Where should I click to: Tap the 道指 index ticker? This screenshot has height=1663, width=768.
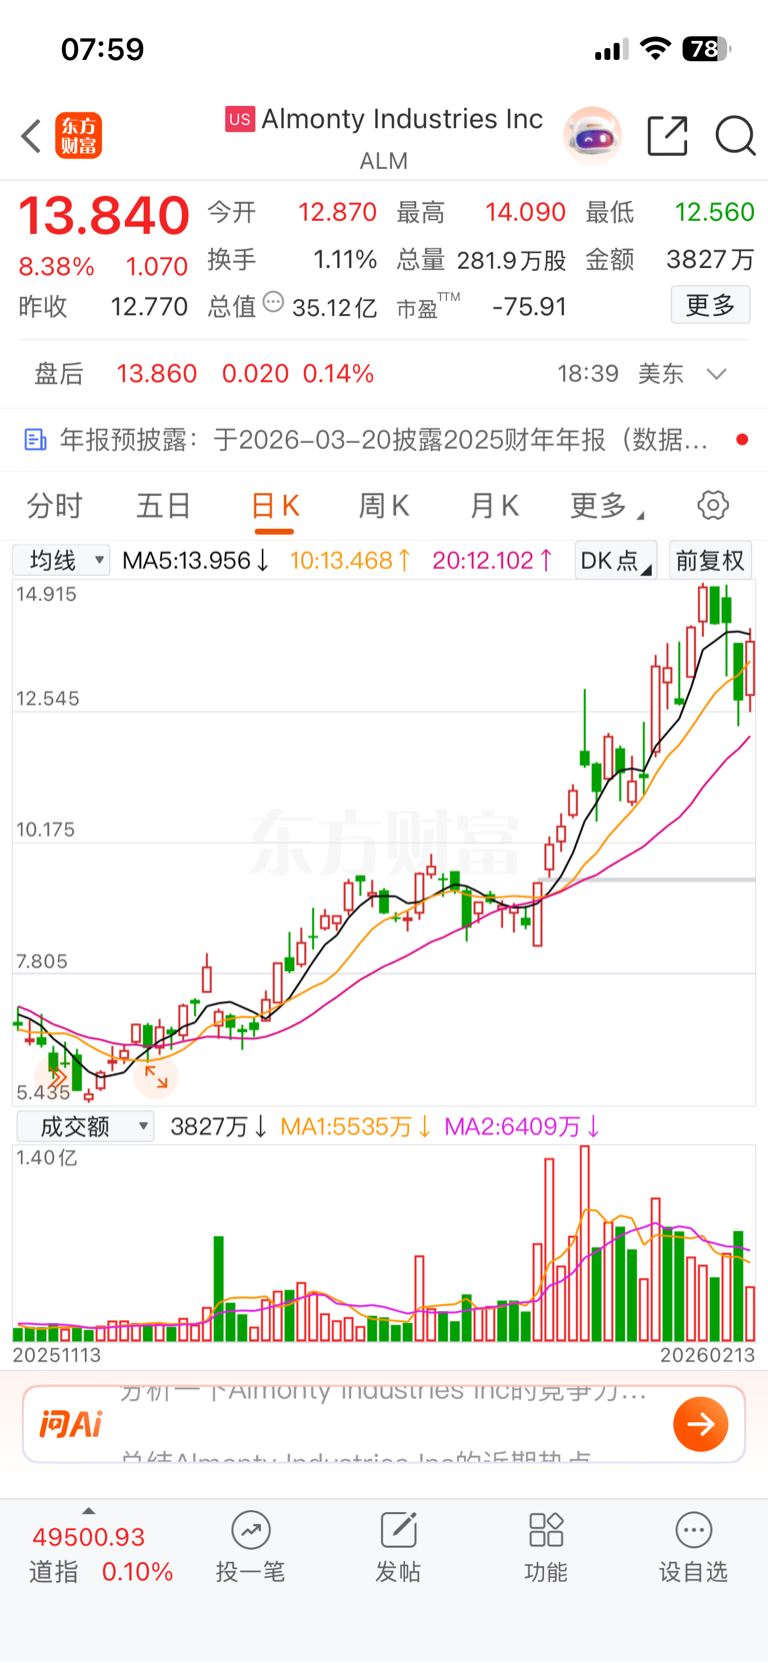point(100,1554)
